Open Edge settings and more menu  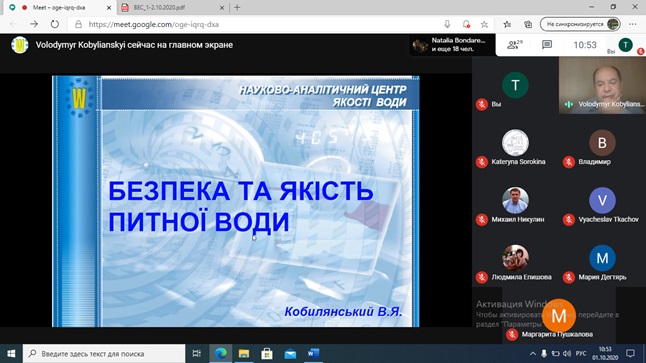click(633, 24)
